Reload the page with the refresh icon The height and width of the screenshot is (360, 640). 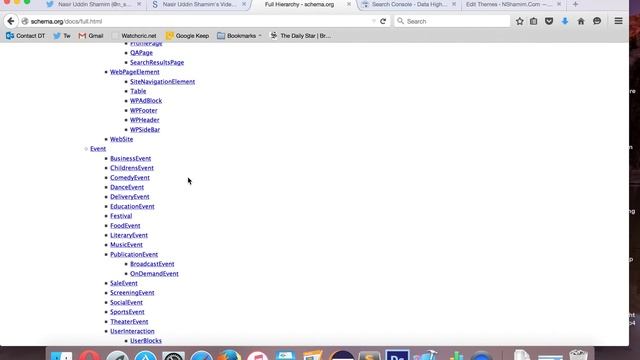click(383, 21)
